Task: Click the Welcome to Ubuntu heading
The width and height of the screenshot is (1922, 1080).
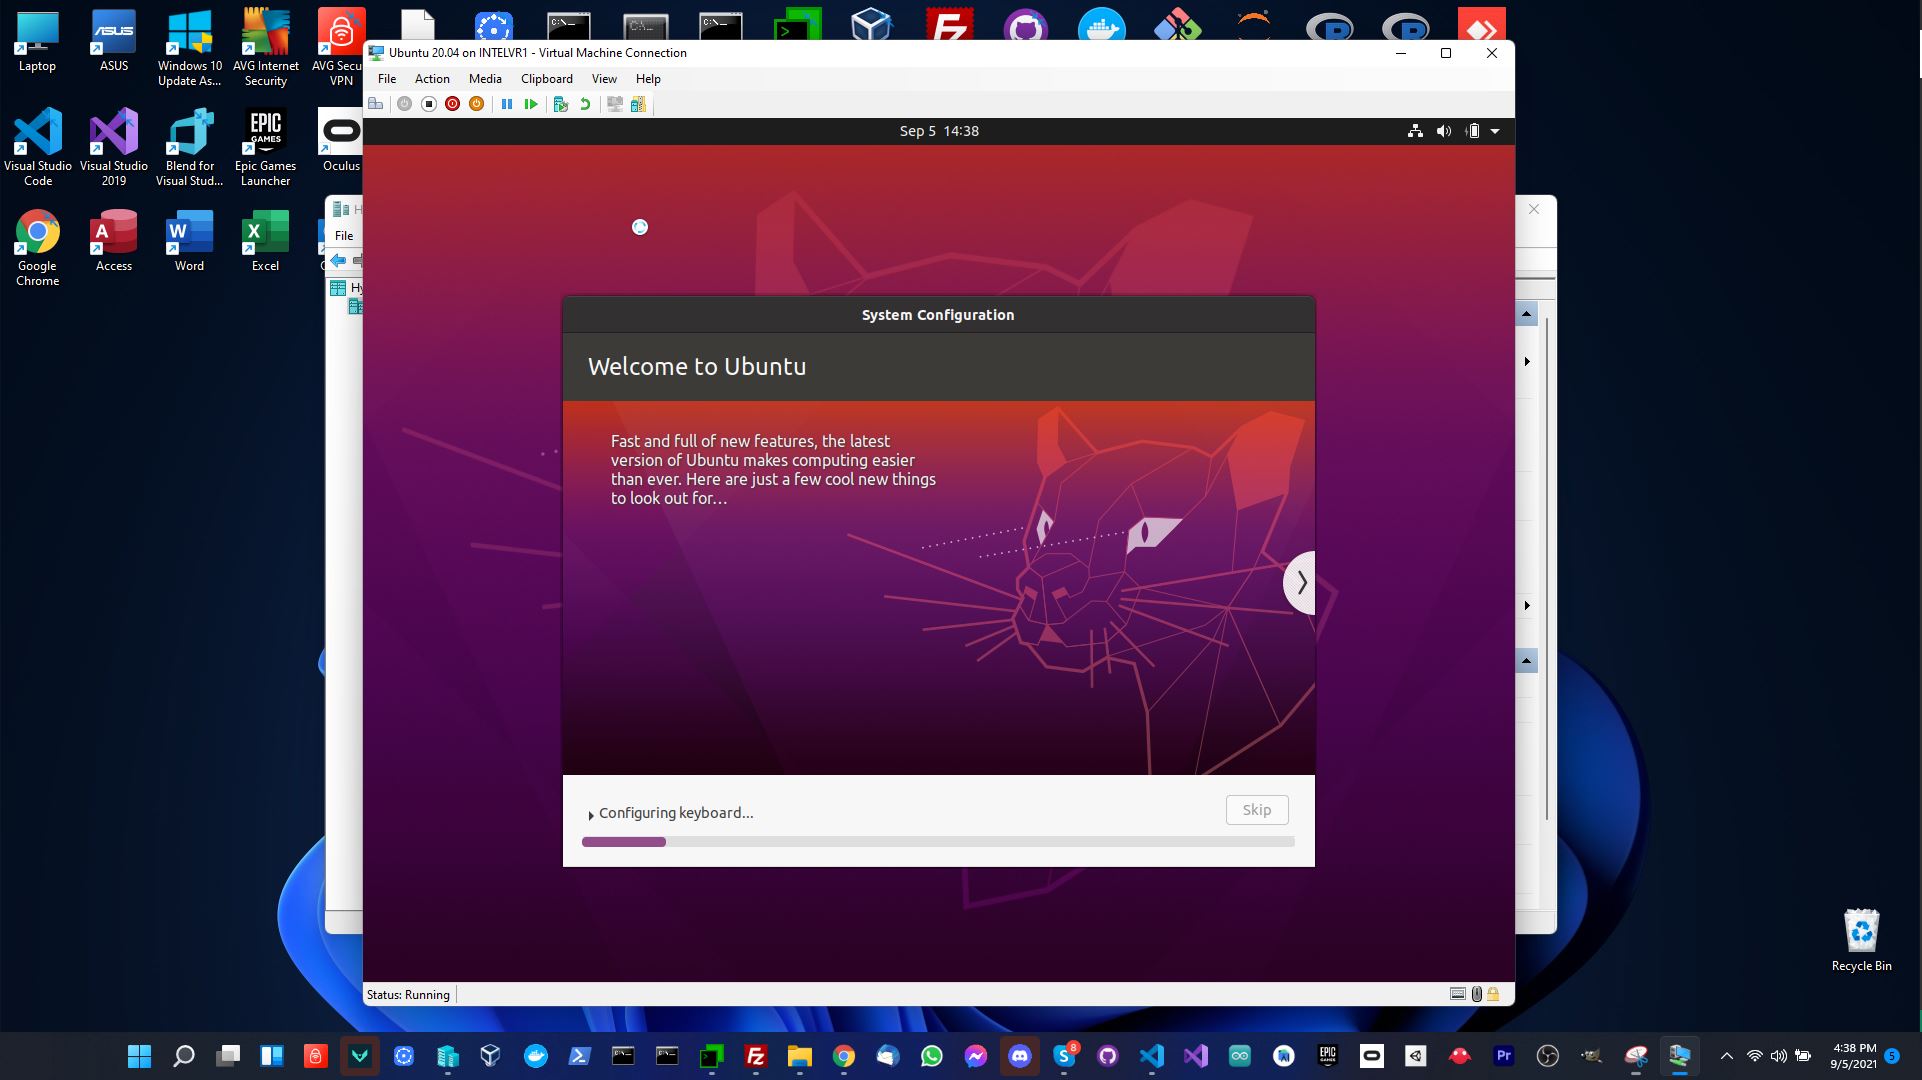Action: pyautogui.click(x=697, y=366)
